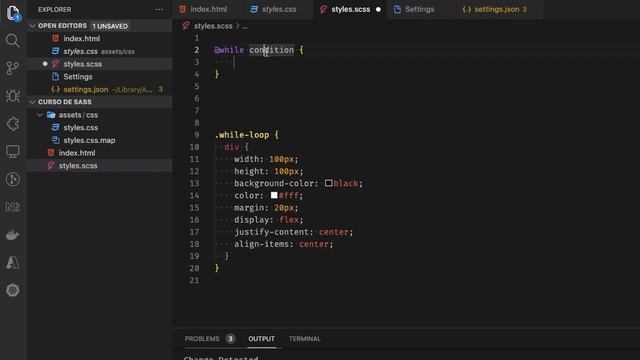640x360 pixels.
Task: Click the 1 UNSAVED badge
Action: tap(110, 26)
